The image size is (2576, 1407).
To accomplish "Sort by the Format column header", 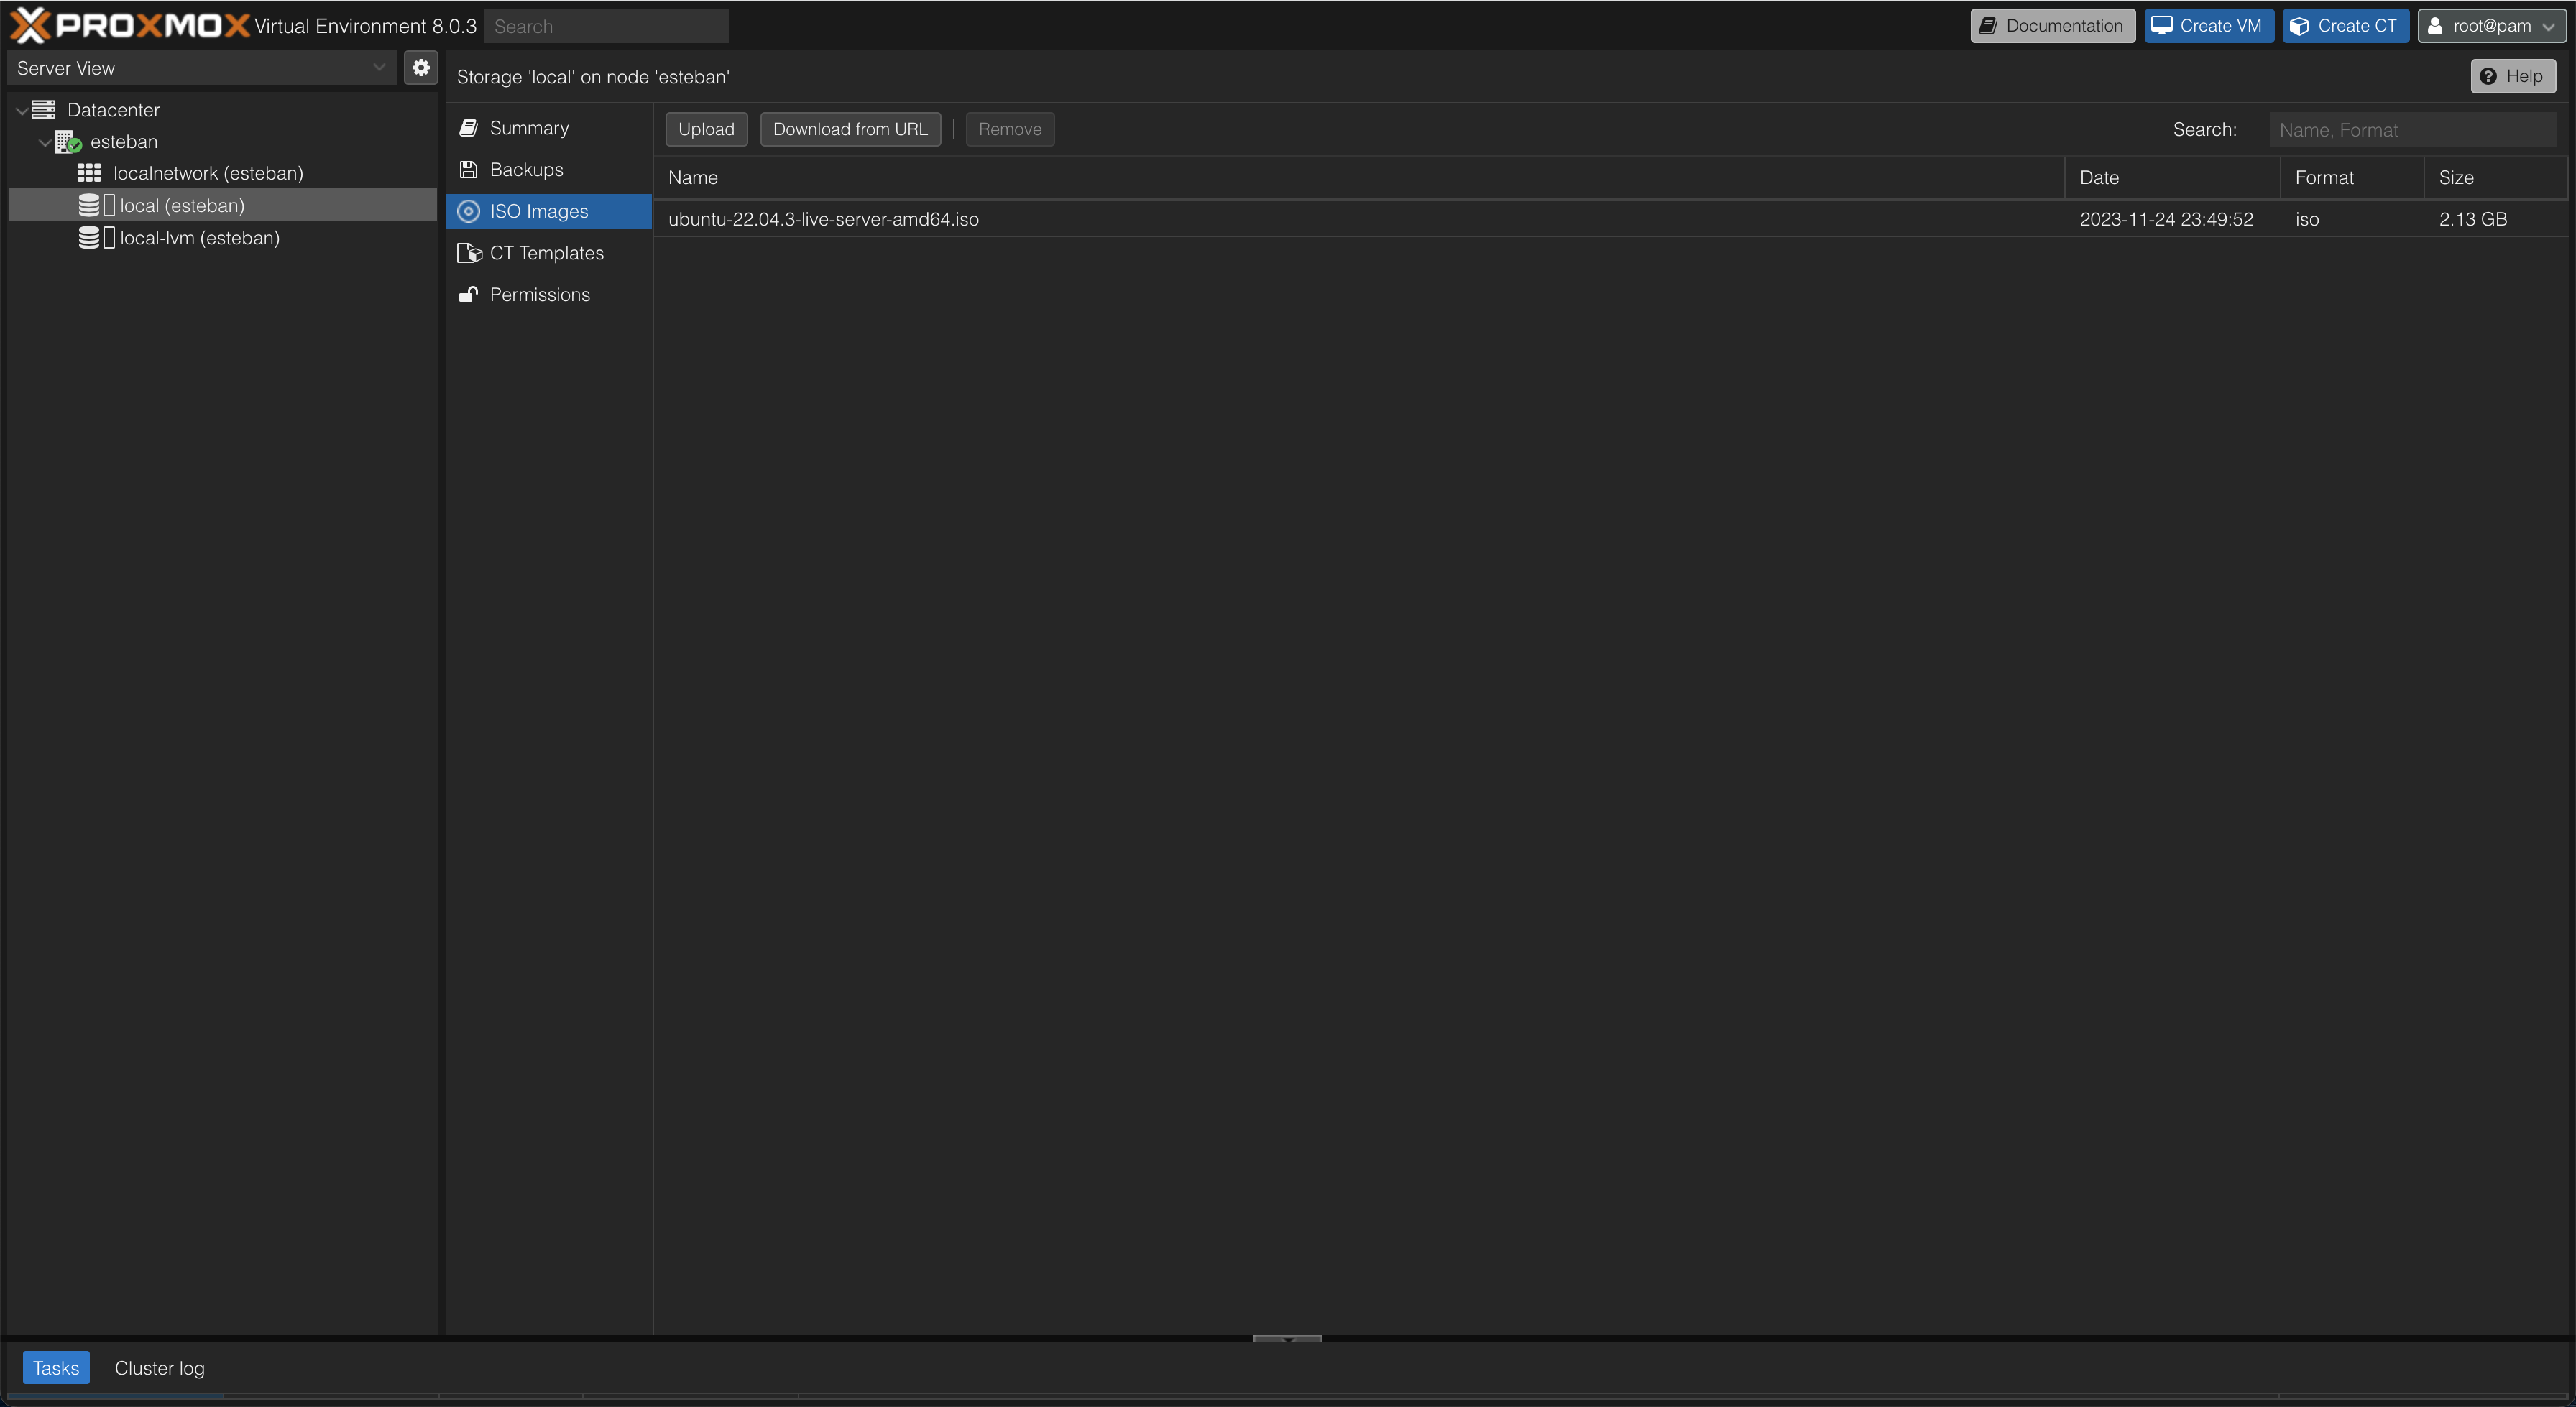I will click(2352, 178).
